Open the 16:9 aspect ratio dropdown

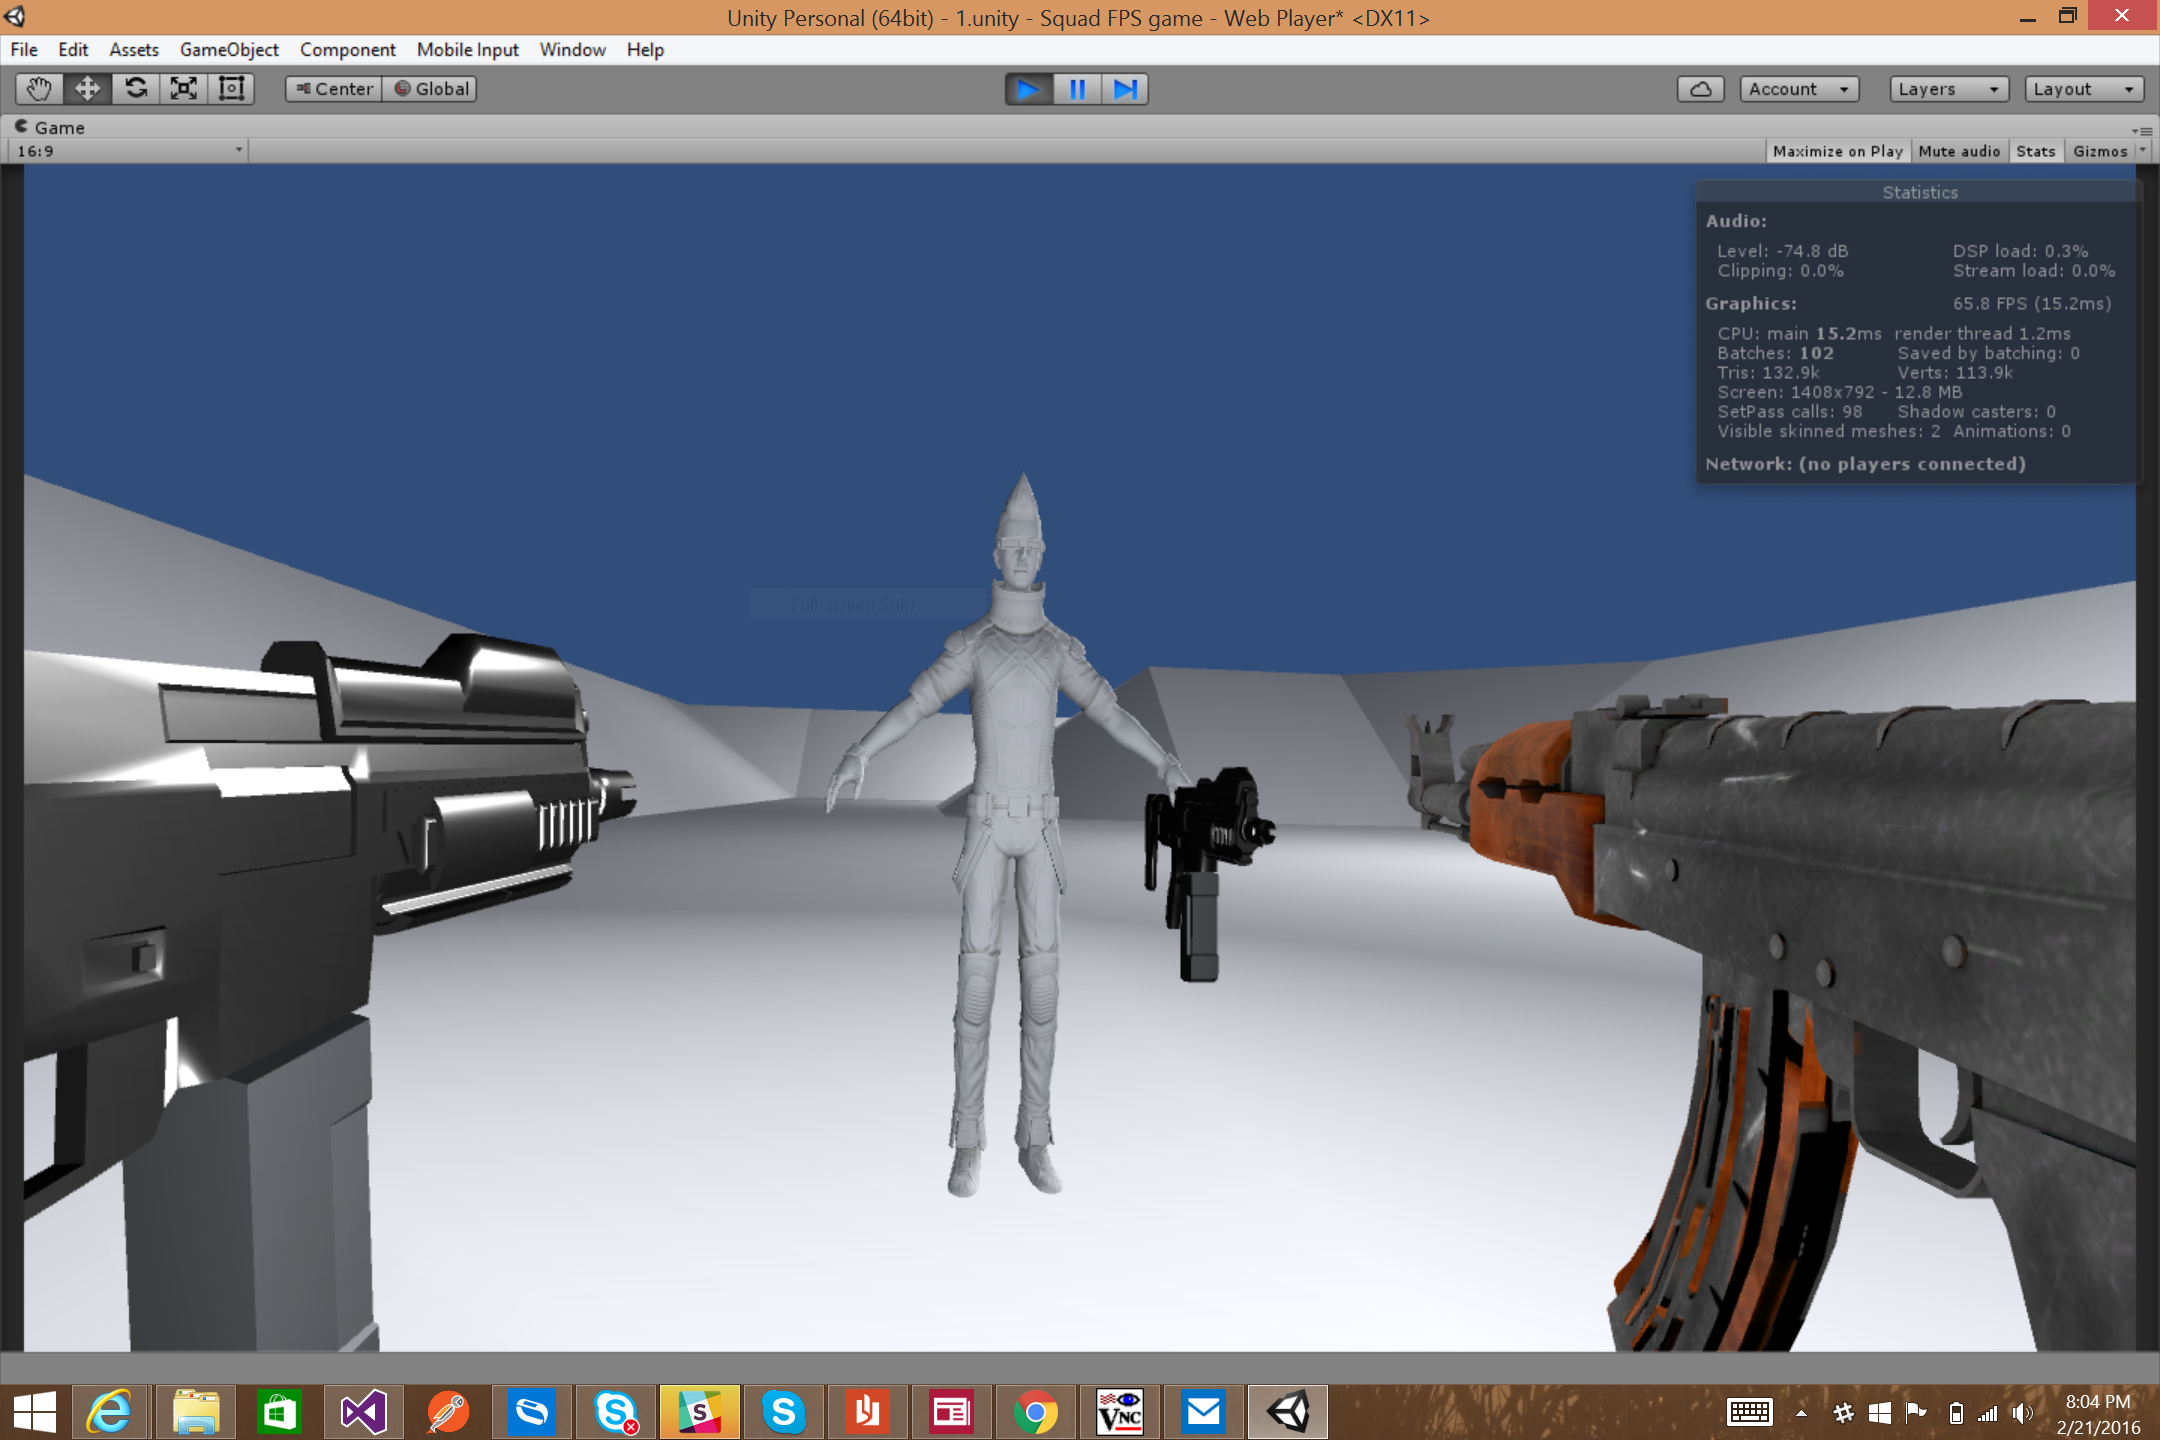tap(129, 151)
